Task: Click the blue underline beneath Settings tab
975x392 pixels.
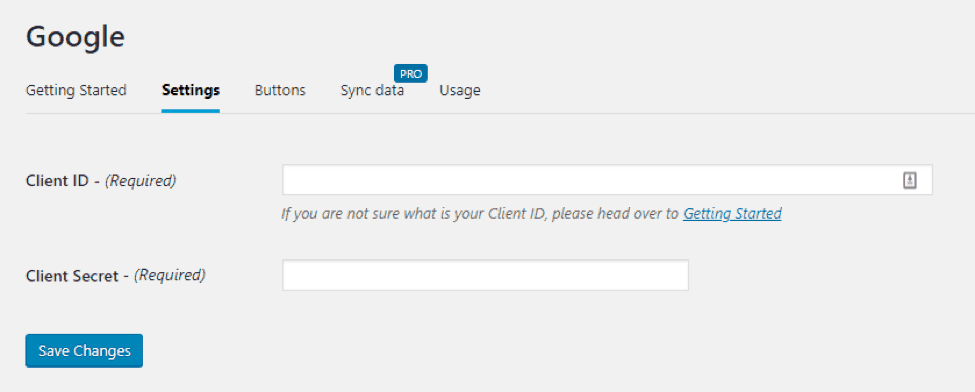Action: 190,111
